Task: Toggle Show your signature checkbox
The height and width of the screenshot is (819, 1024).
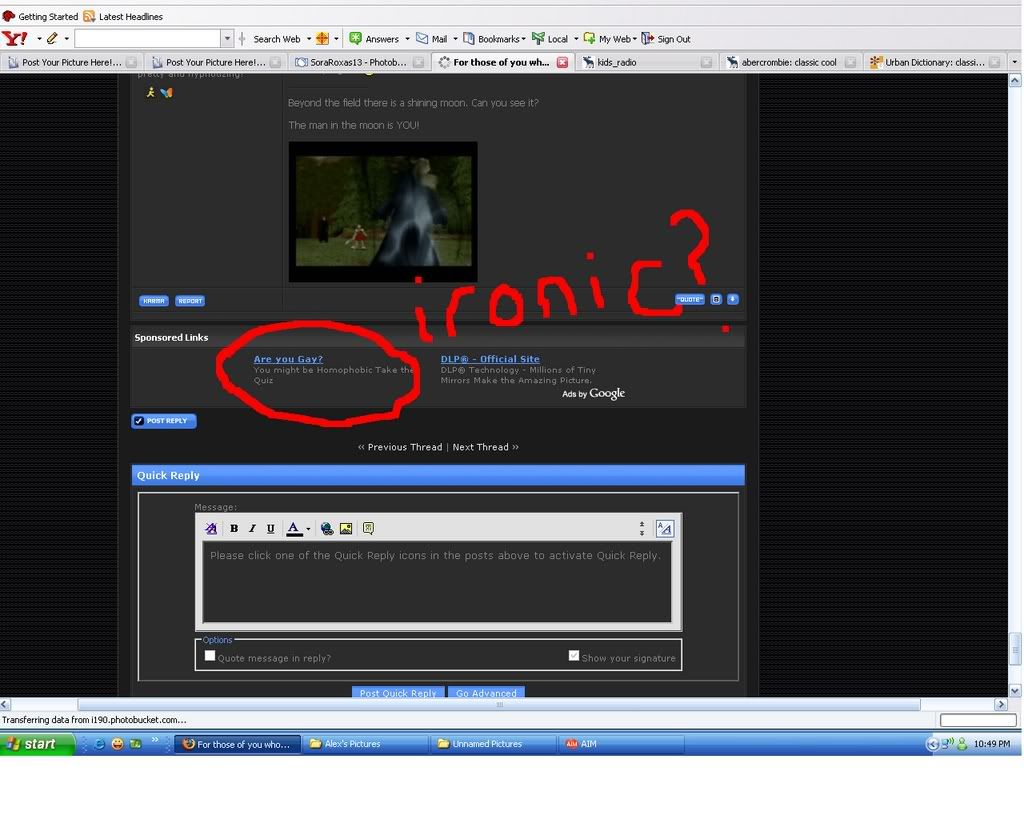Action: pyautogui.click(x=573, y=655)
